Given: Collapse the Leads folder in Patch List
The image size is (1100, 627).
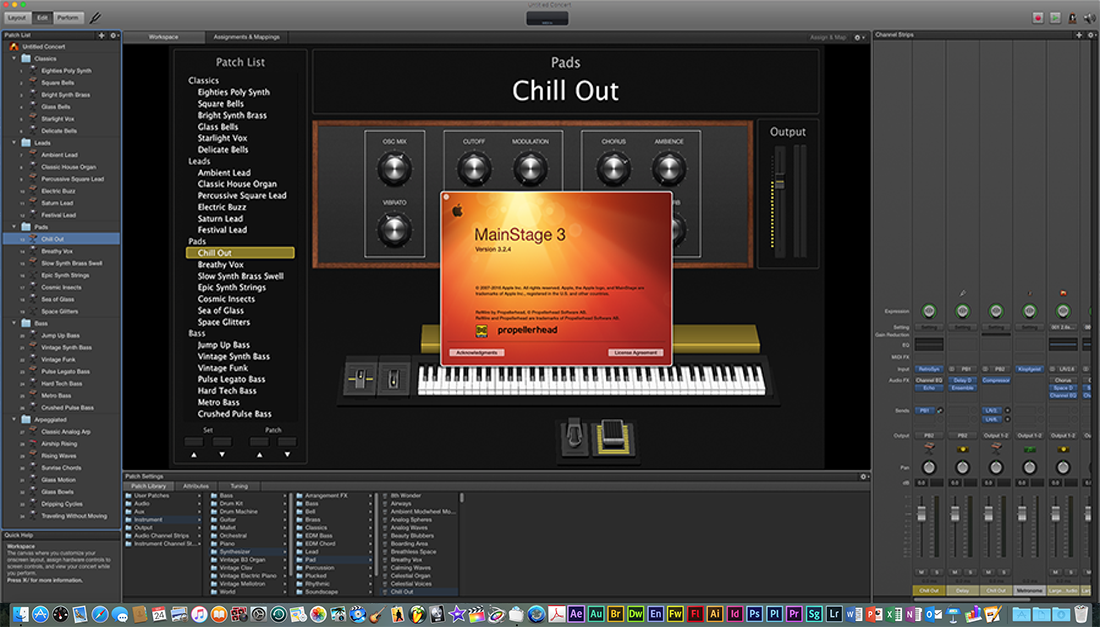Looking at the screenshot, I should (x=14, y=143).
